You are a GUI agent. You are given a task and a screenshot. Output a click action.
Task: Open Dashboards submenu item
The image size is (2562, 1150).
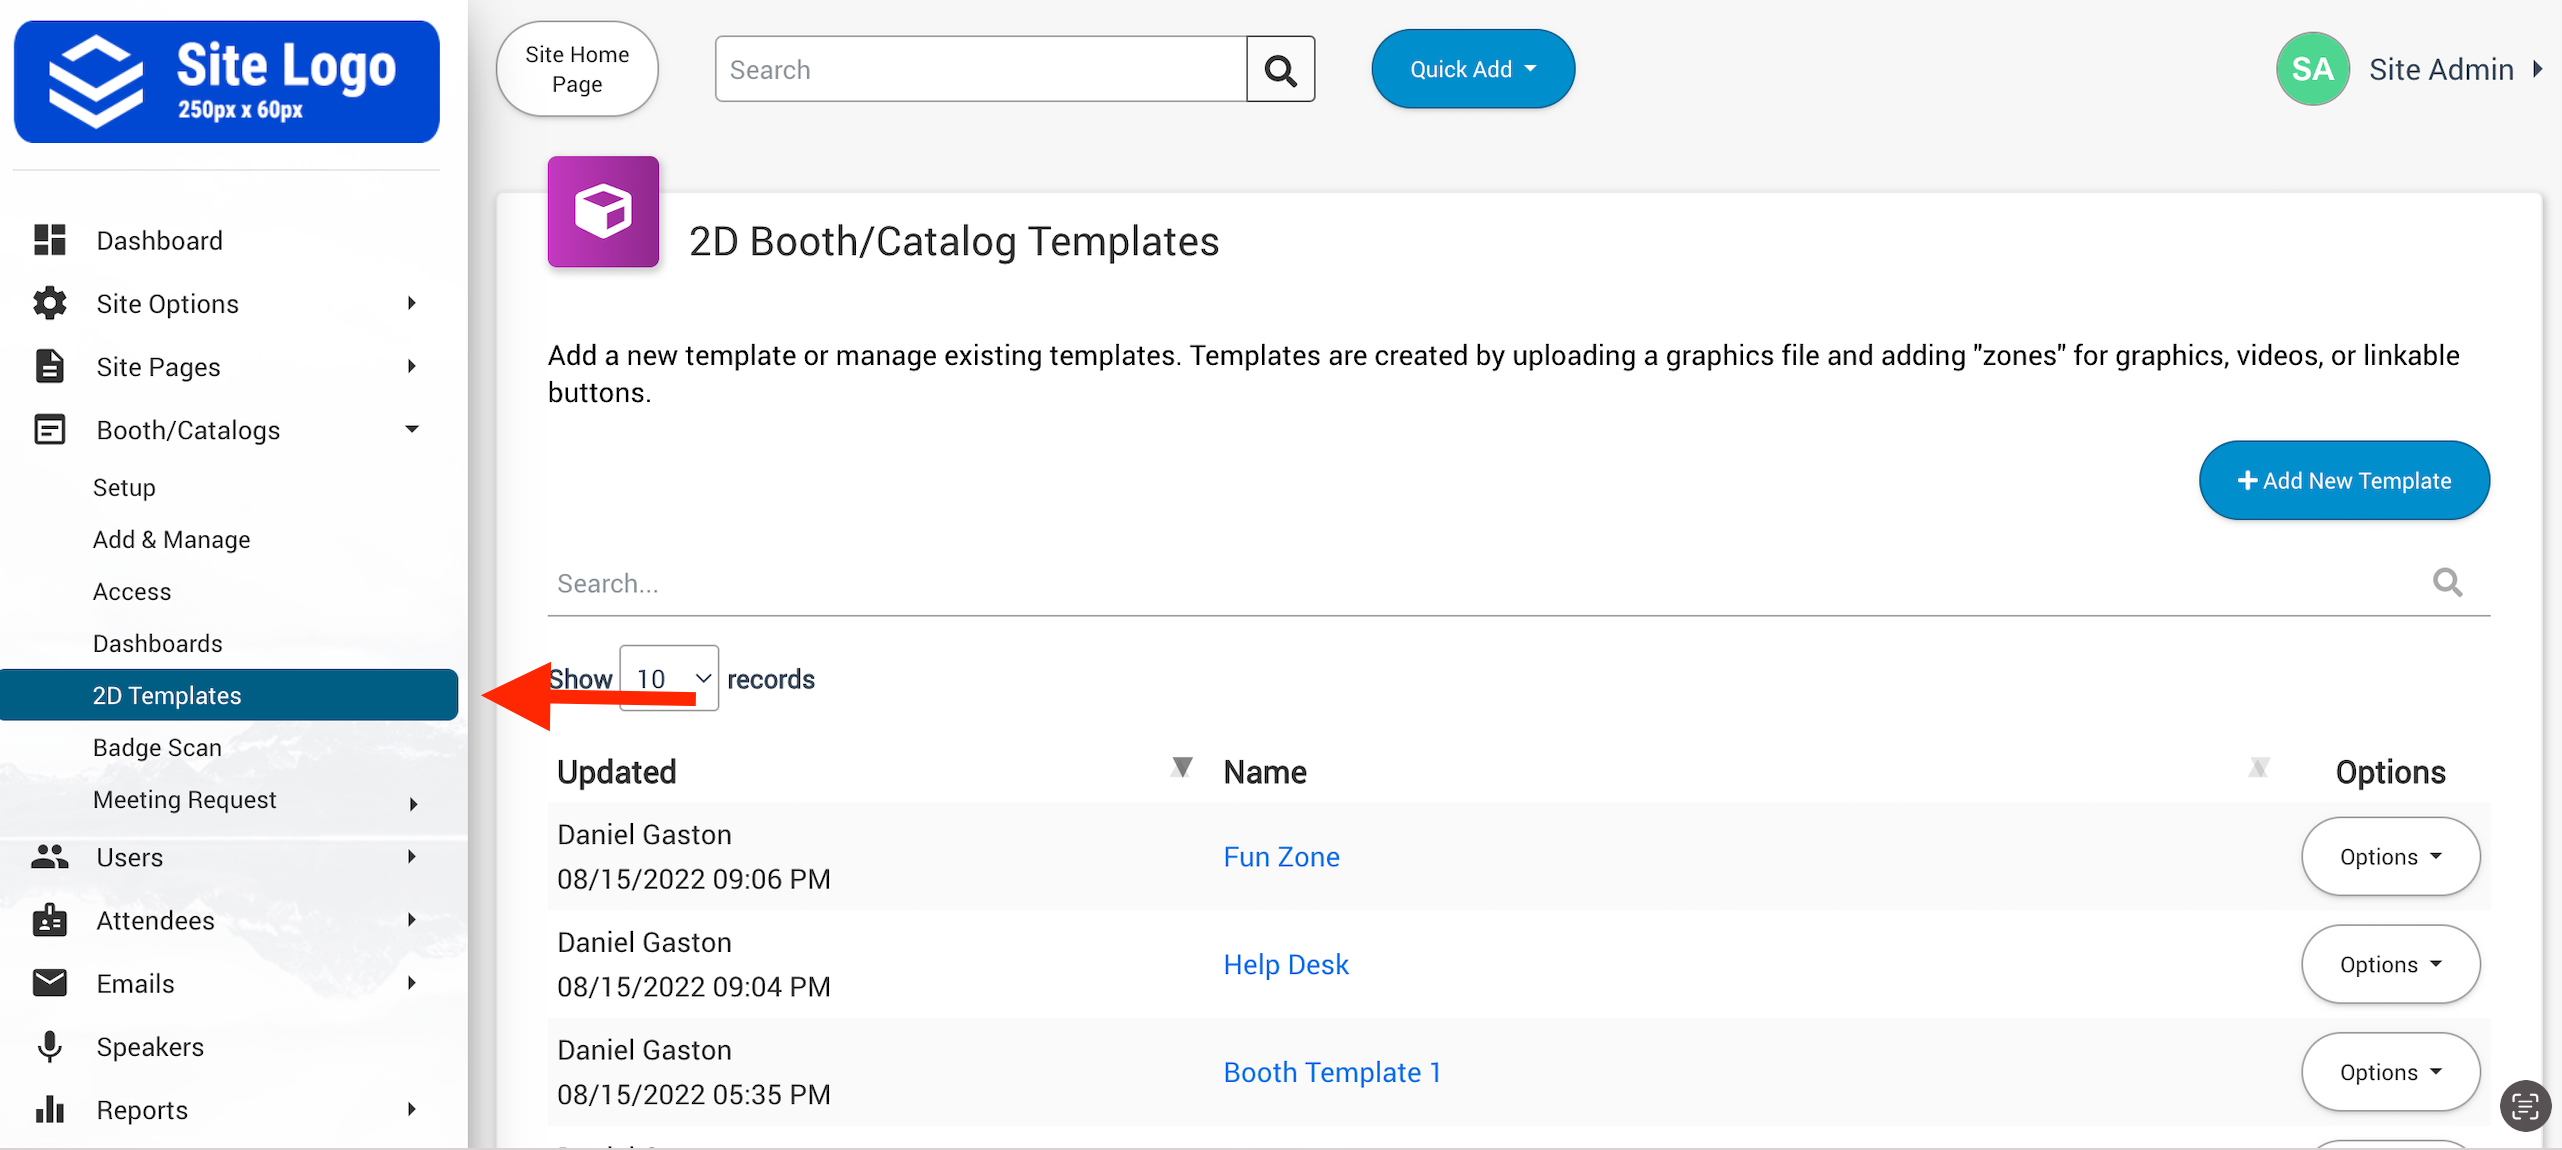point(157,643)
